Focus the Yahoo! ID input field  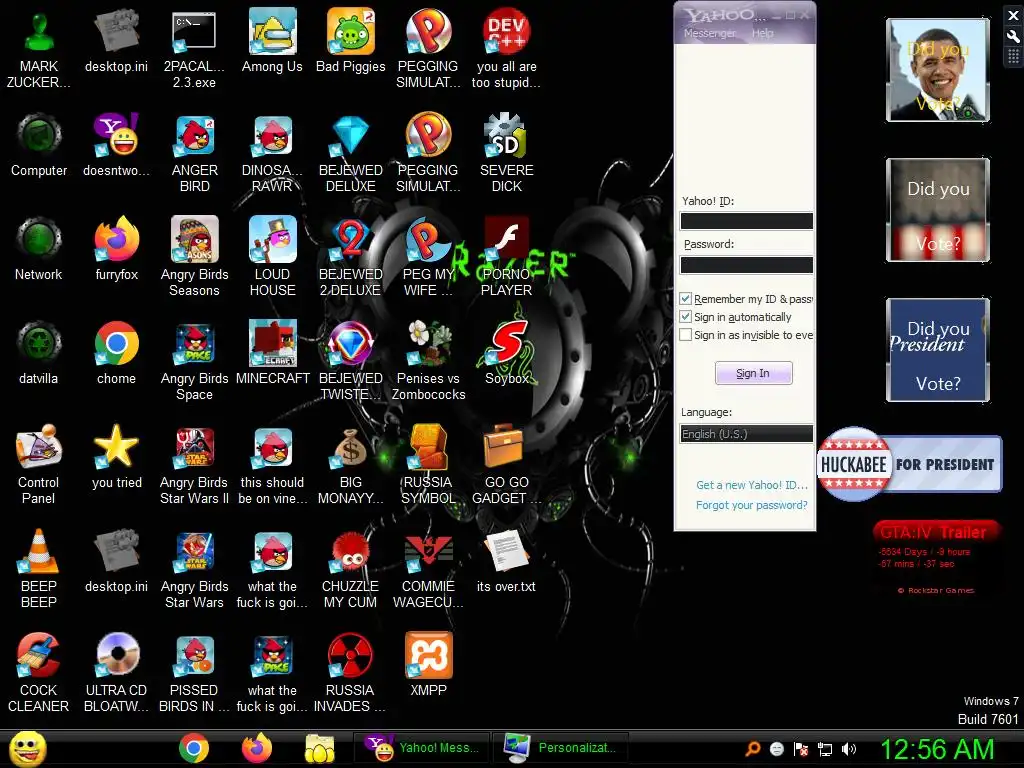coord(746,221)
